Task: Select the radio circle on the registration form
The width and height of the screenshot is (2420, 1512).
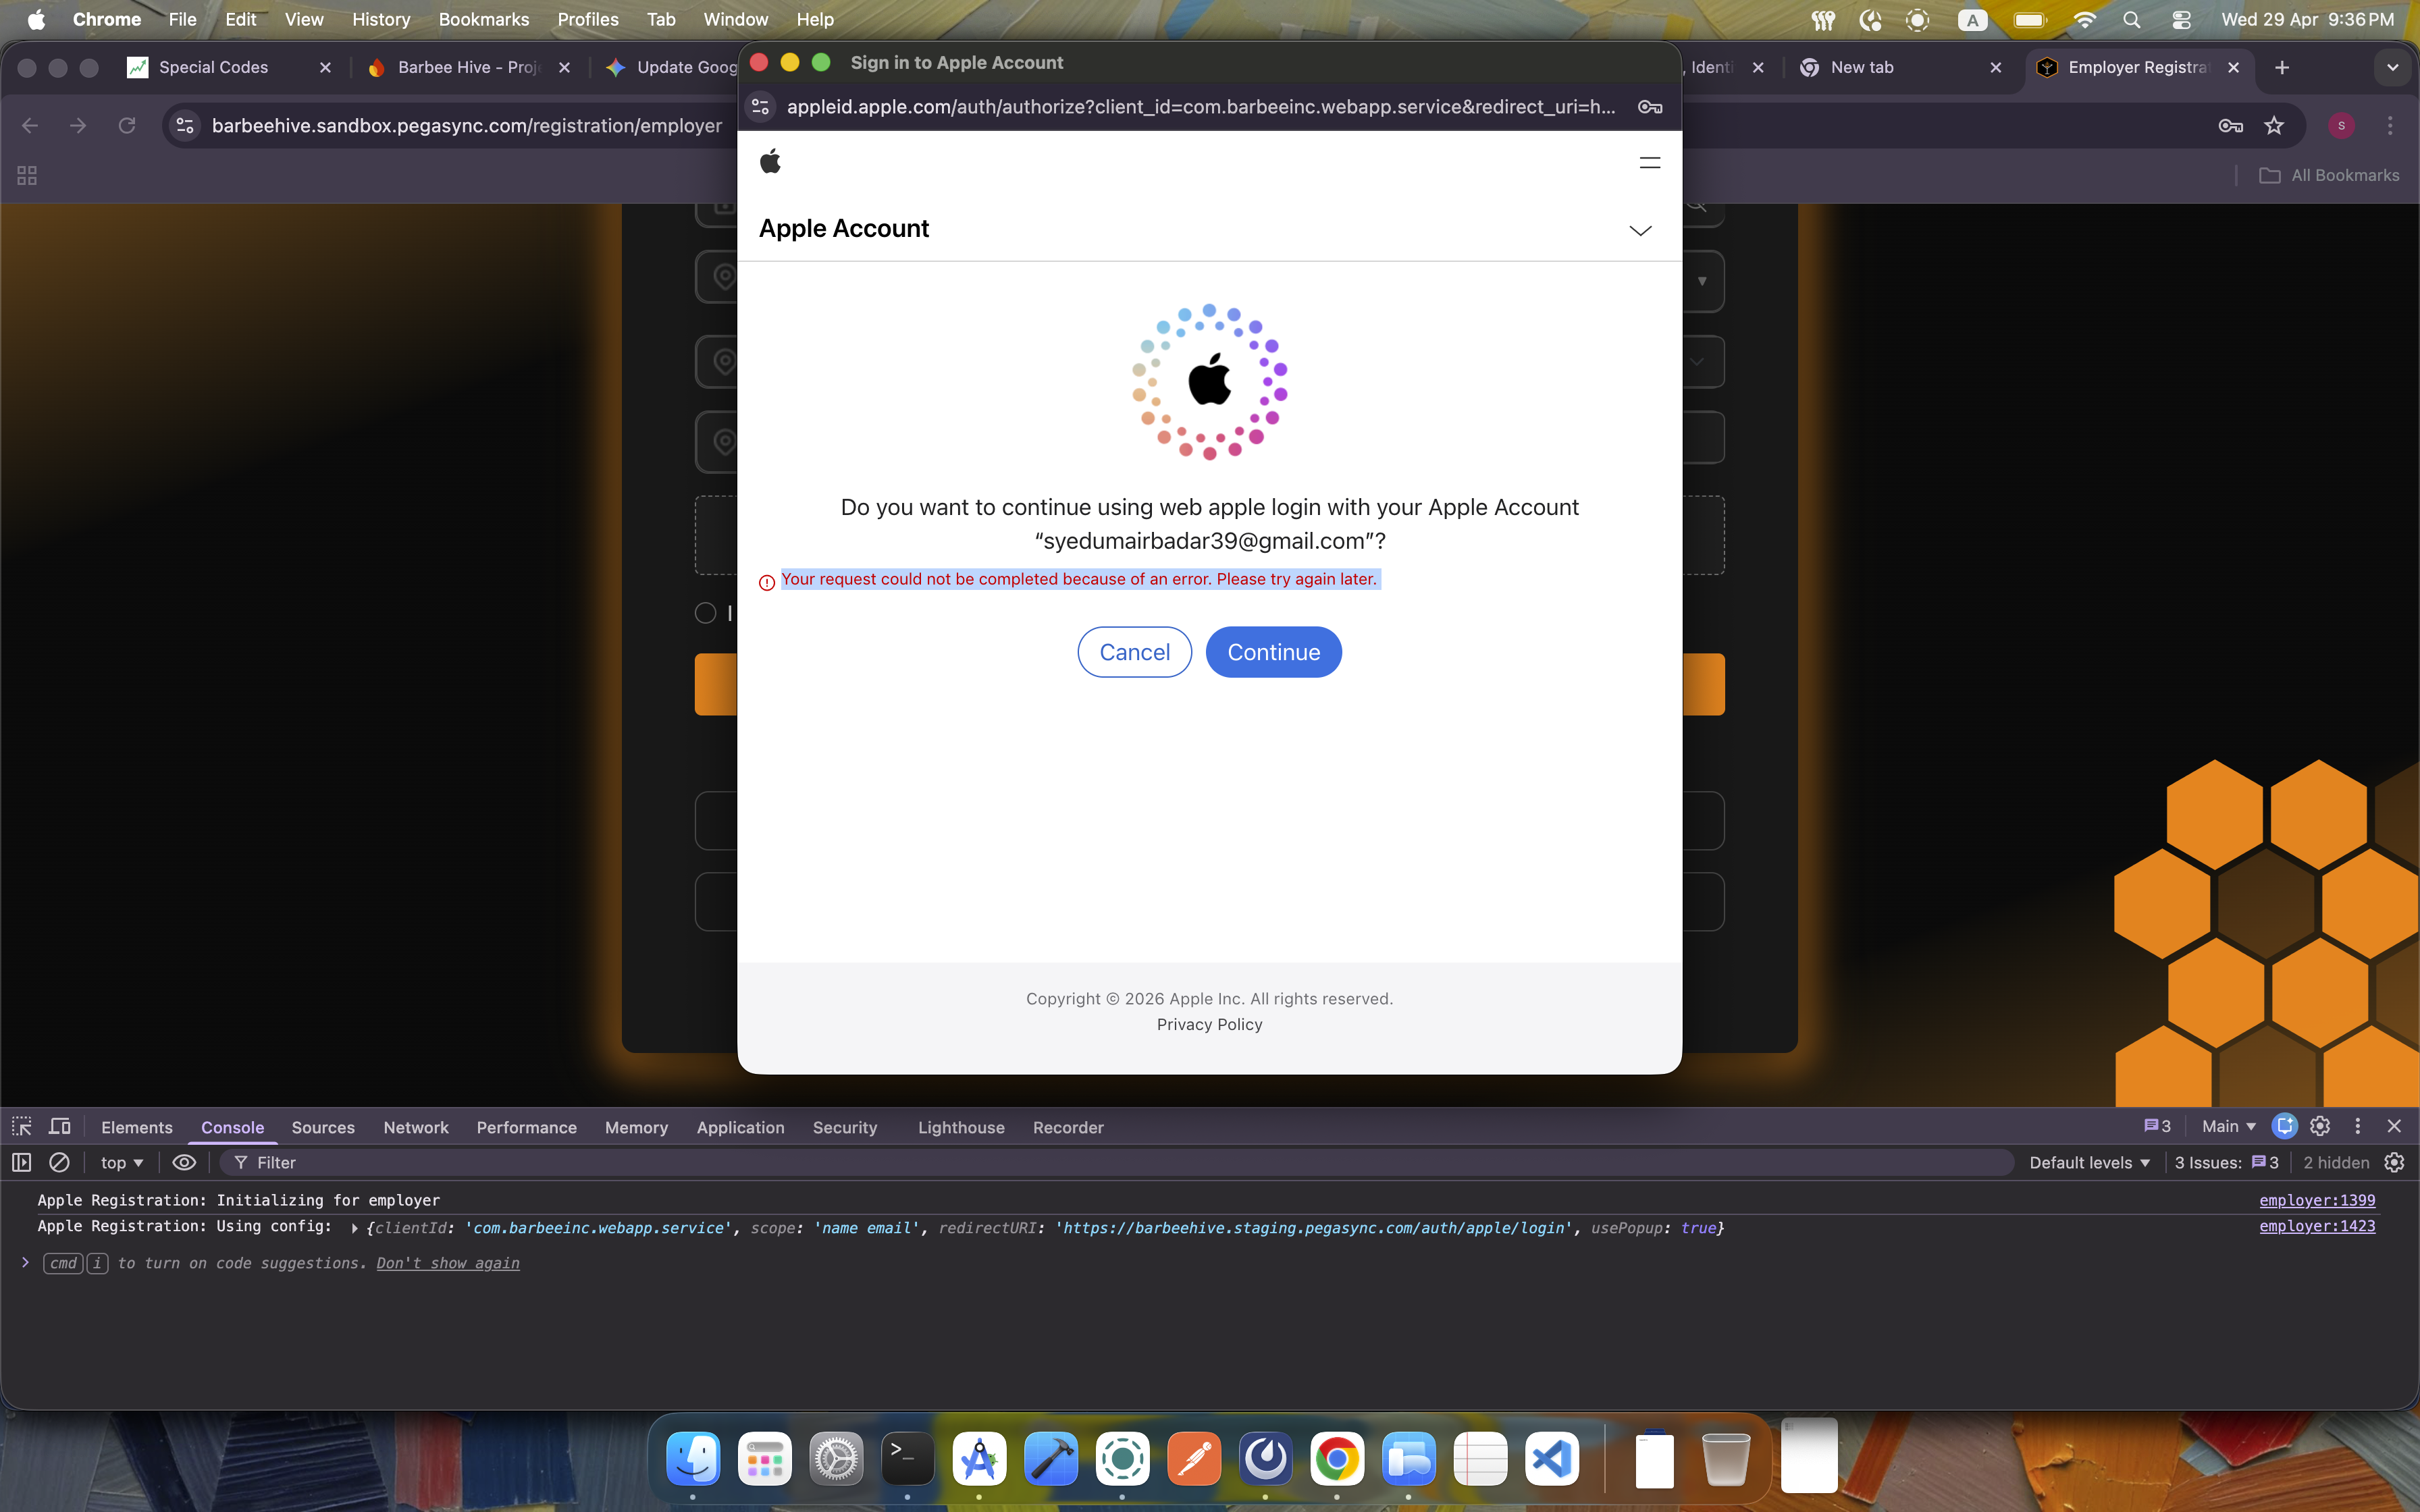Action: 706,613
